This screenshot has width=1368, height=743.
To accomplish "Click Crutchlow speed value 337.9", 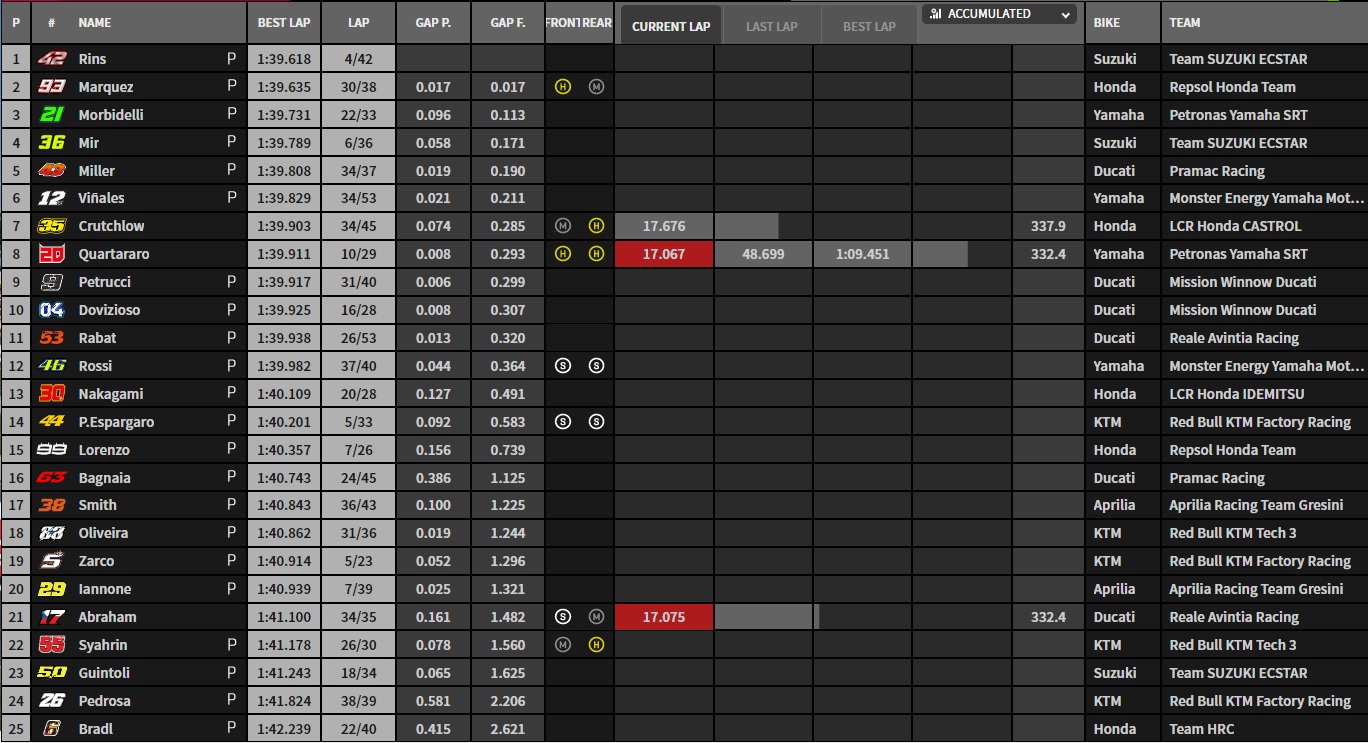I will pos(1048,226).
